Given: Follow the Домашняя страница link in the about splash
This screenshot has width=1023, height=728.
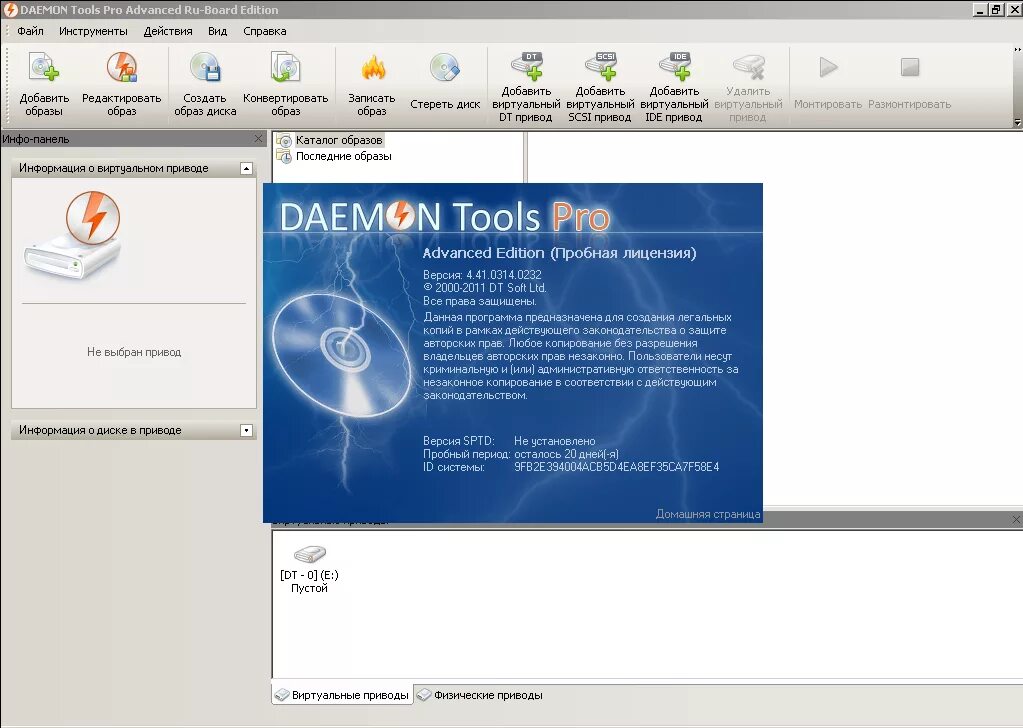Looking at the screenshot, I should click(708, 514).
